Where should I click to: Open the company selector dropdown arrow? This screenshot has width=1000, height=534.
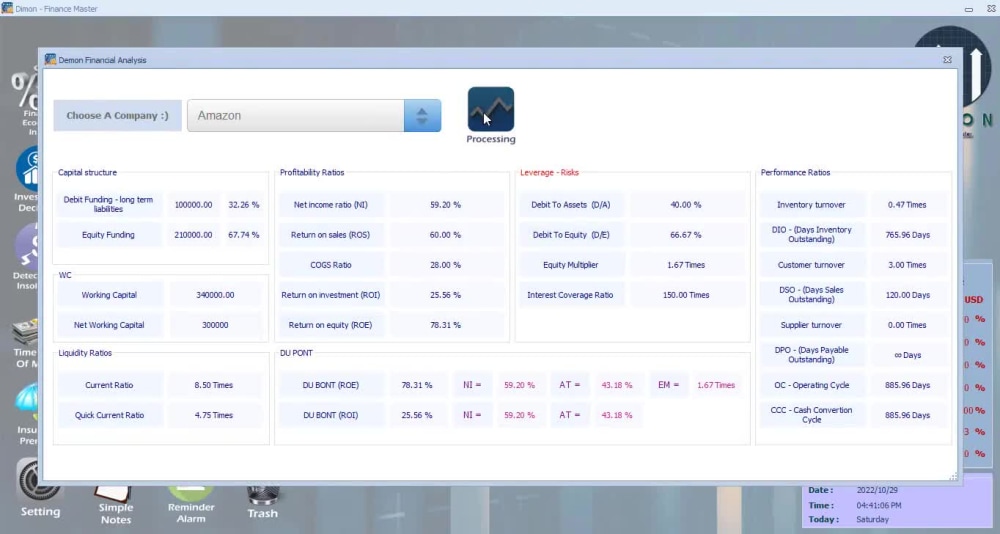pos(422,115)
